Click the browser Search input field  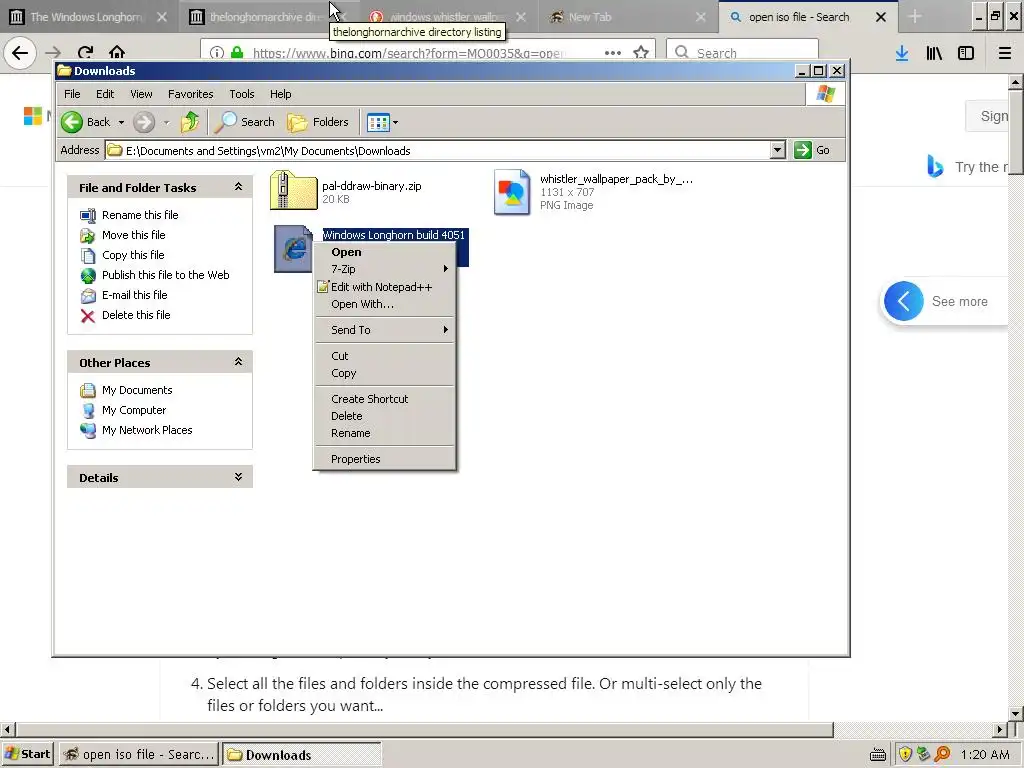pos(742,53)
